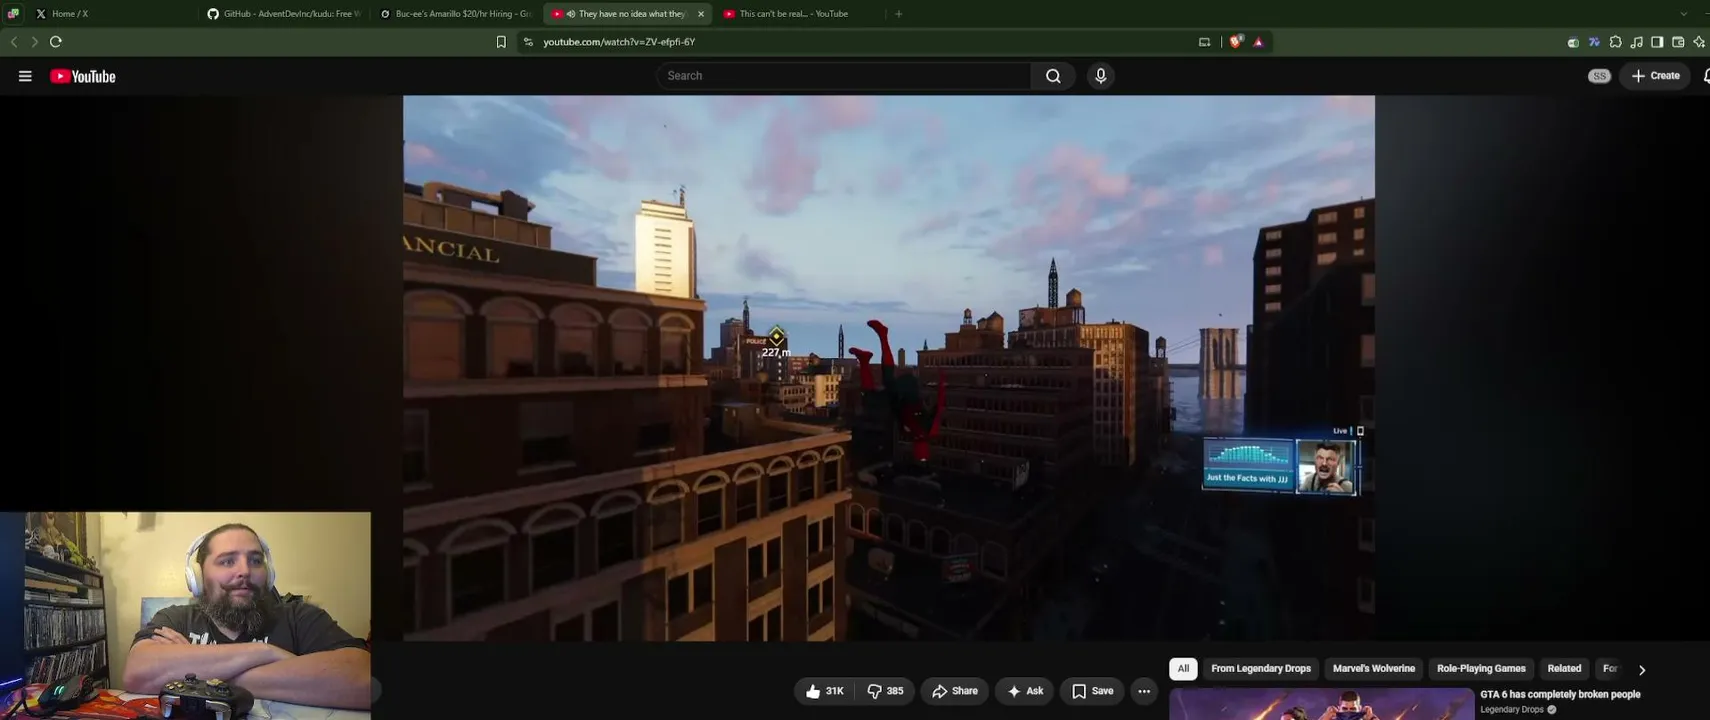Screen dimensions: 1710x720
Task: Click the Brave workspace icon left of the tabs
Action: (x=13, y=14)
